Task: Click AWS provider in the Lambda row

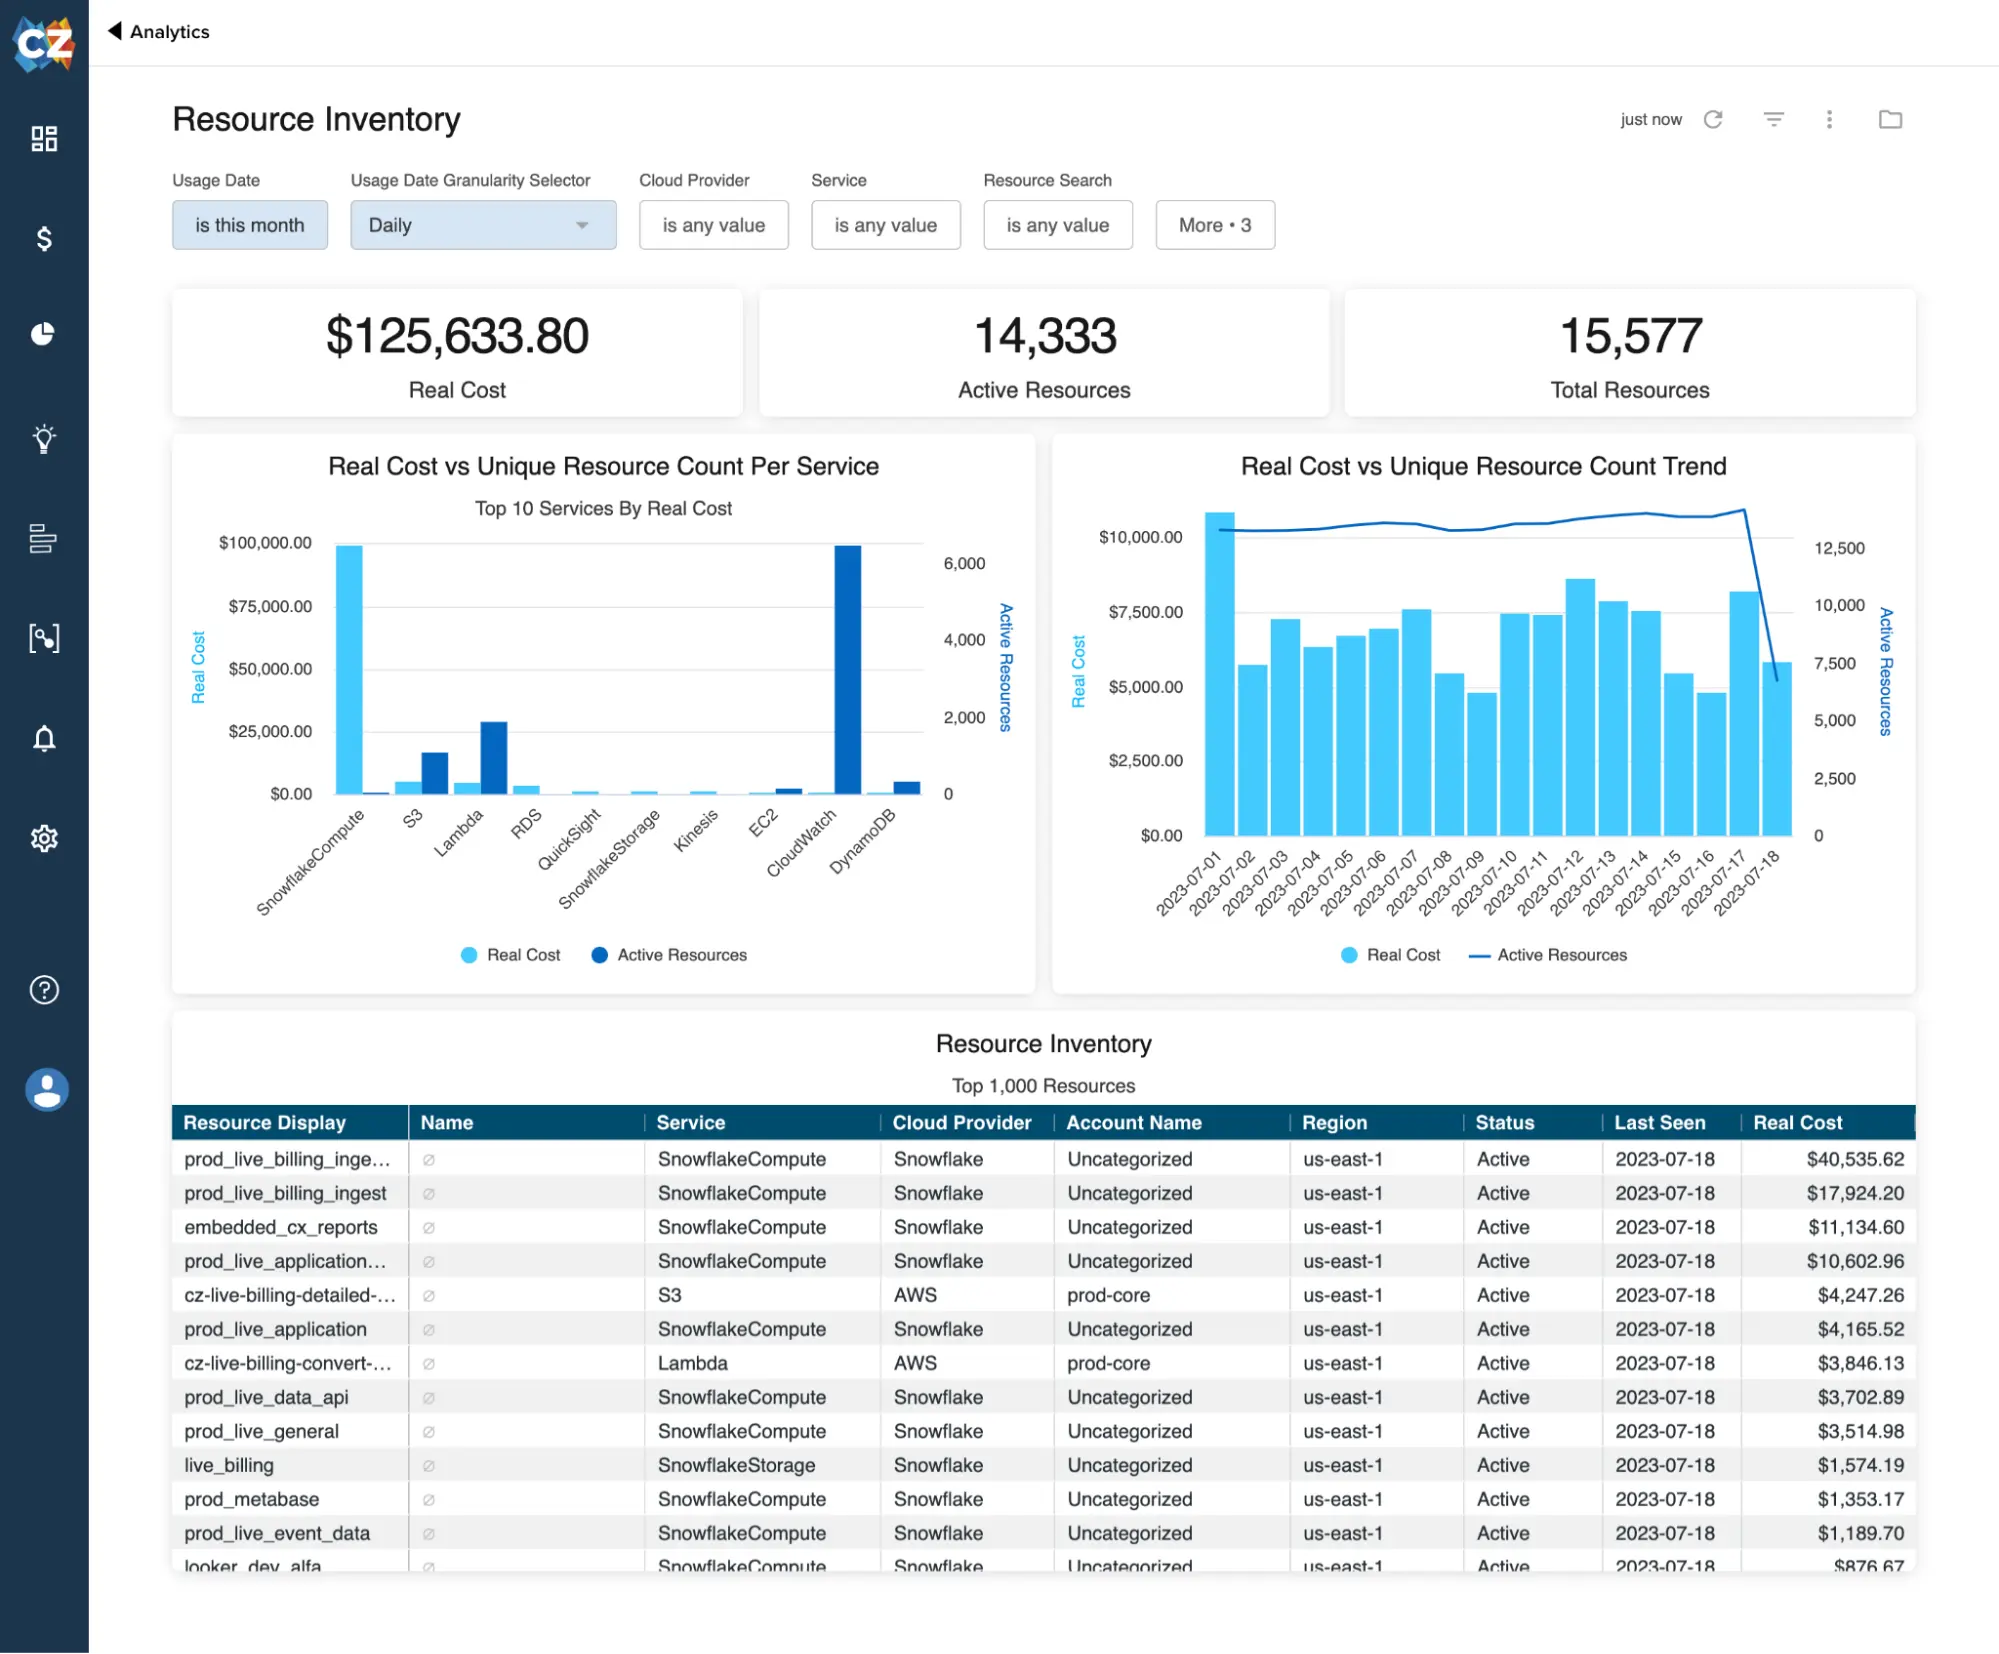Action: pyautogui.click(x=966, y=1364)
